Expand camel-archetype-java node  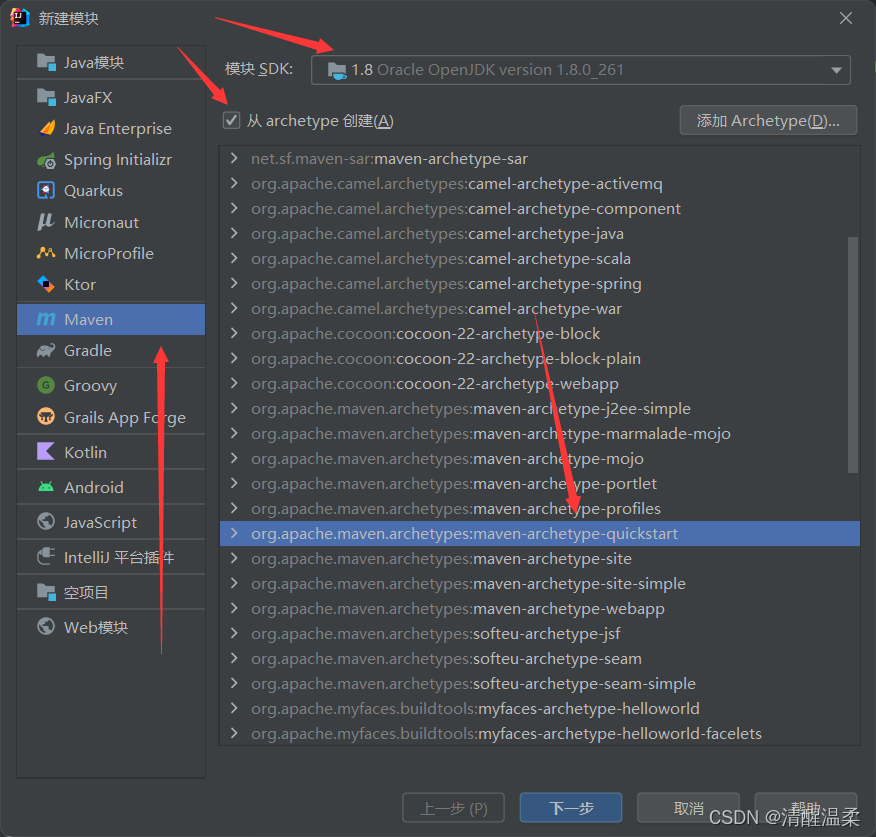point(234,234)
